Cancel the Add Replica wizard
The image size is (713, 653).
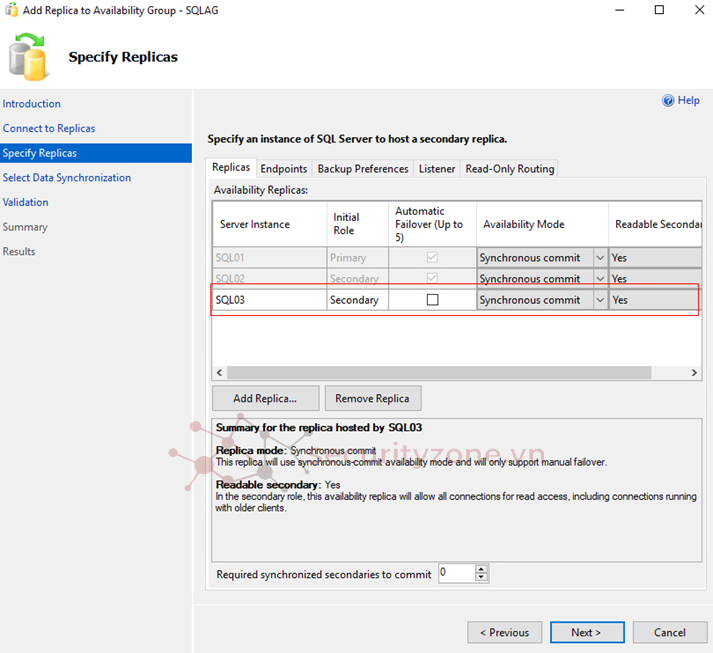(x=669, y=632)
